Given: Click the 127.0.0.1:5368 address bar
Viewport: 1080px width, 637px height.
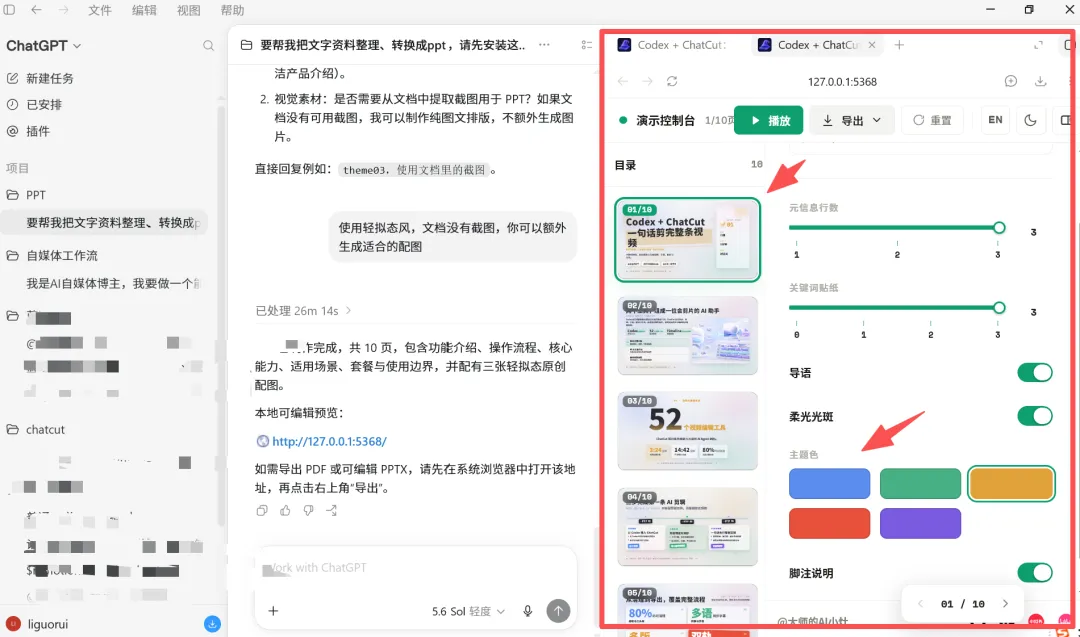Looking at the screenshot, I should pos(842,81).
